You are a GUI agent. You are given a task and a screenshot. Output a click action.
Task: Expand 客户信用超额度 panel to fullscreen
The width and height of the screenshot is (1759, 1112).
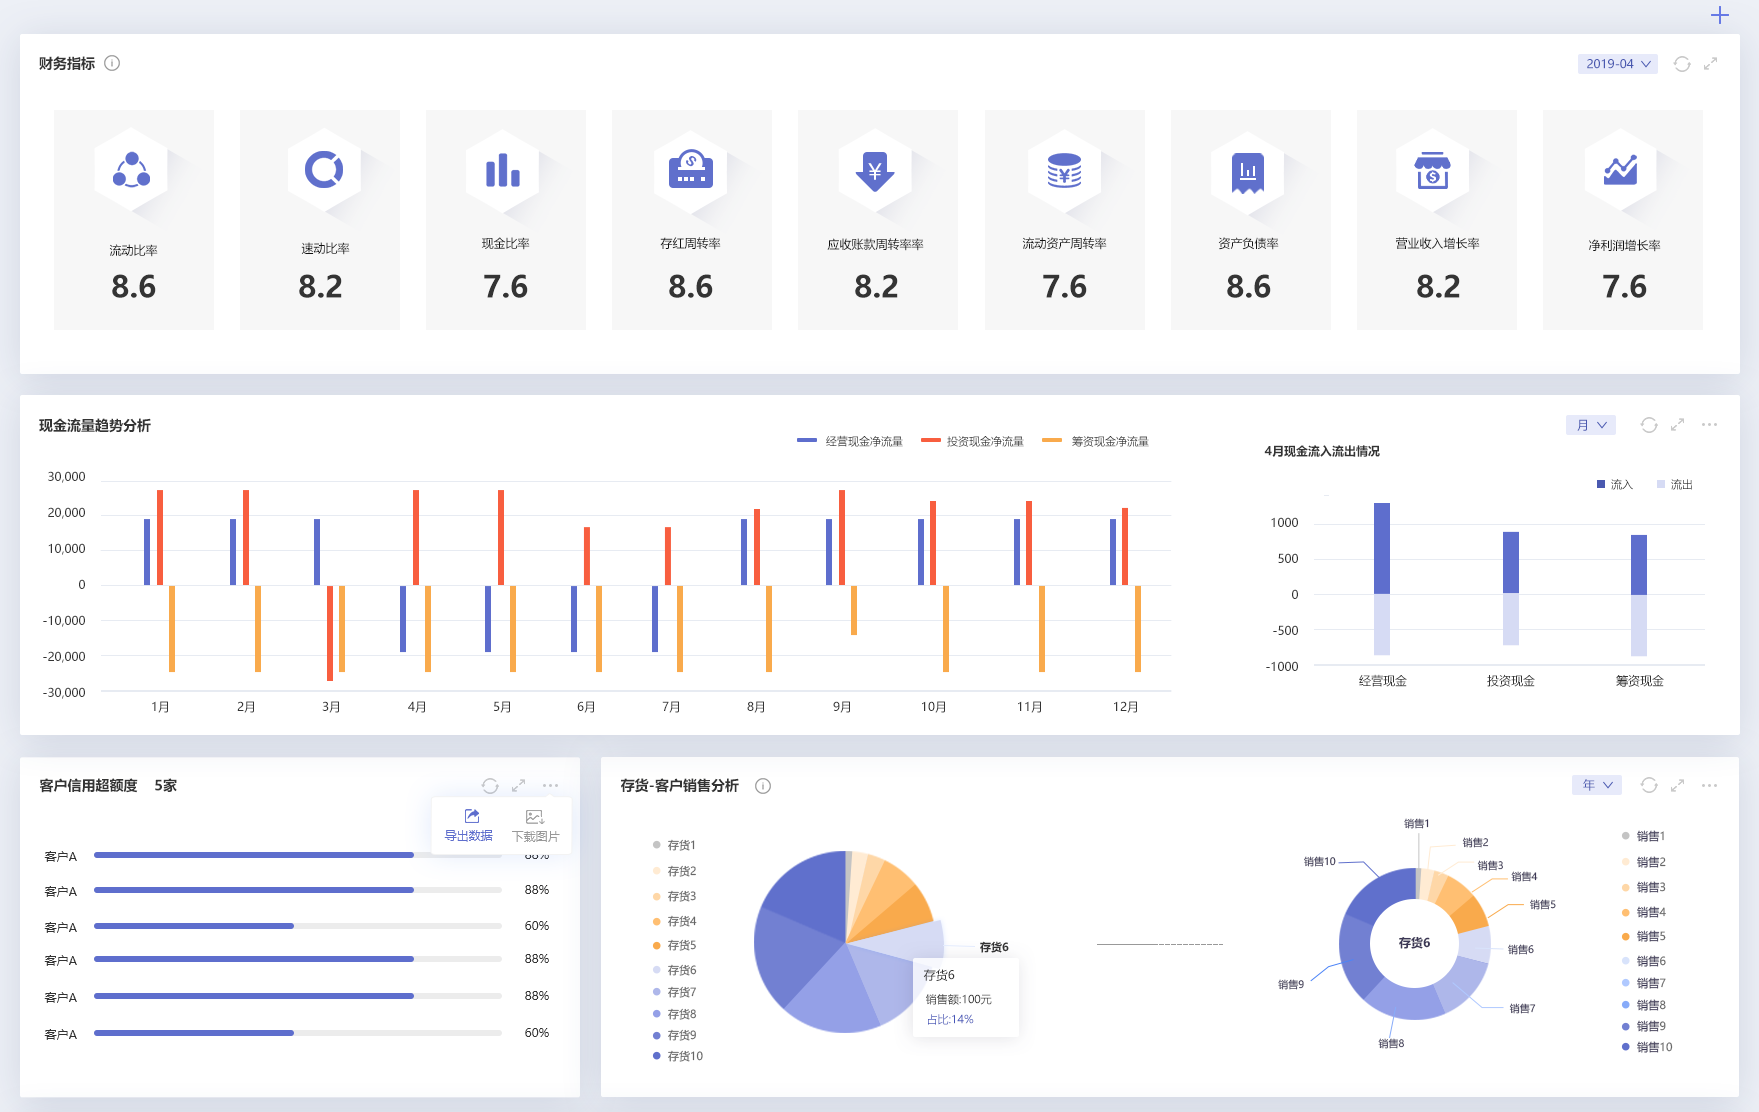[x=519, y=786]
